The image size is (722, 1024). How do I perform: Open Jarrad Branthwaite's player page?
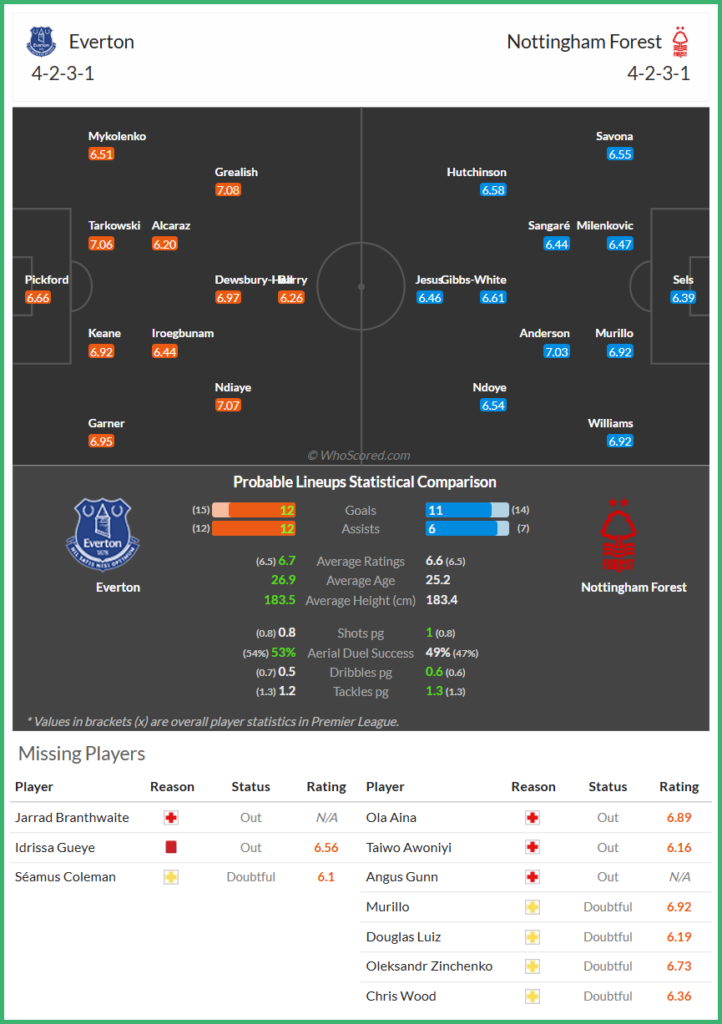tap(72, 817)
